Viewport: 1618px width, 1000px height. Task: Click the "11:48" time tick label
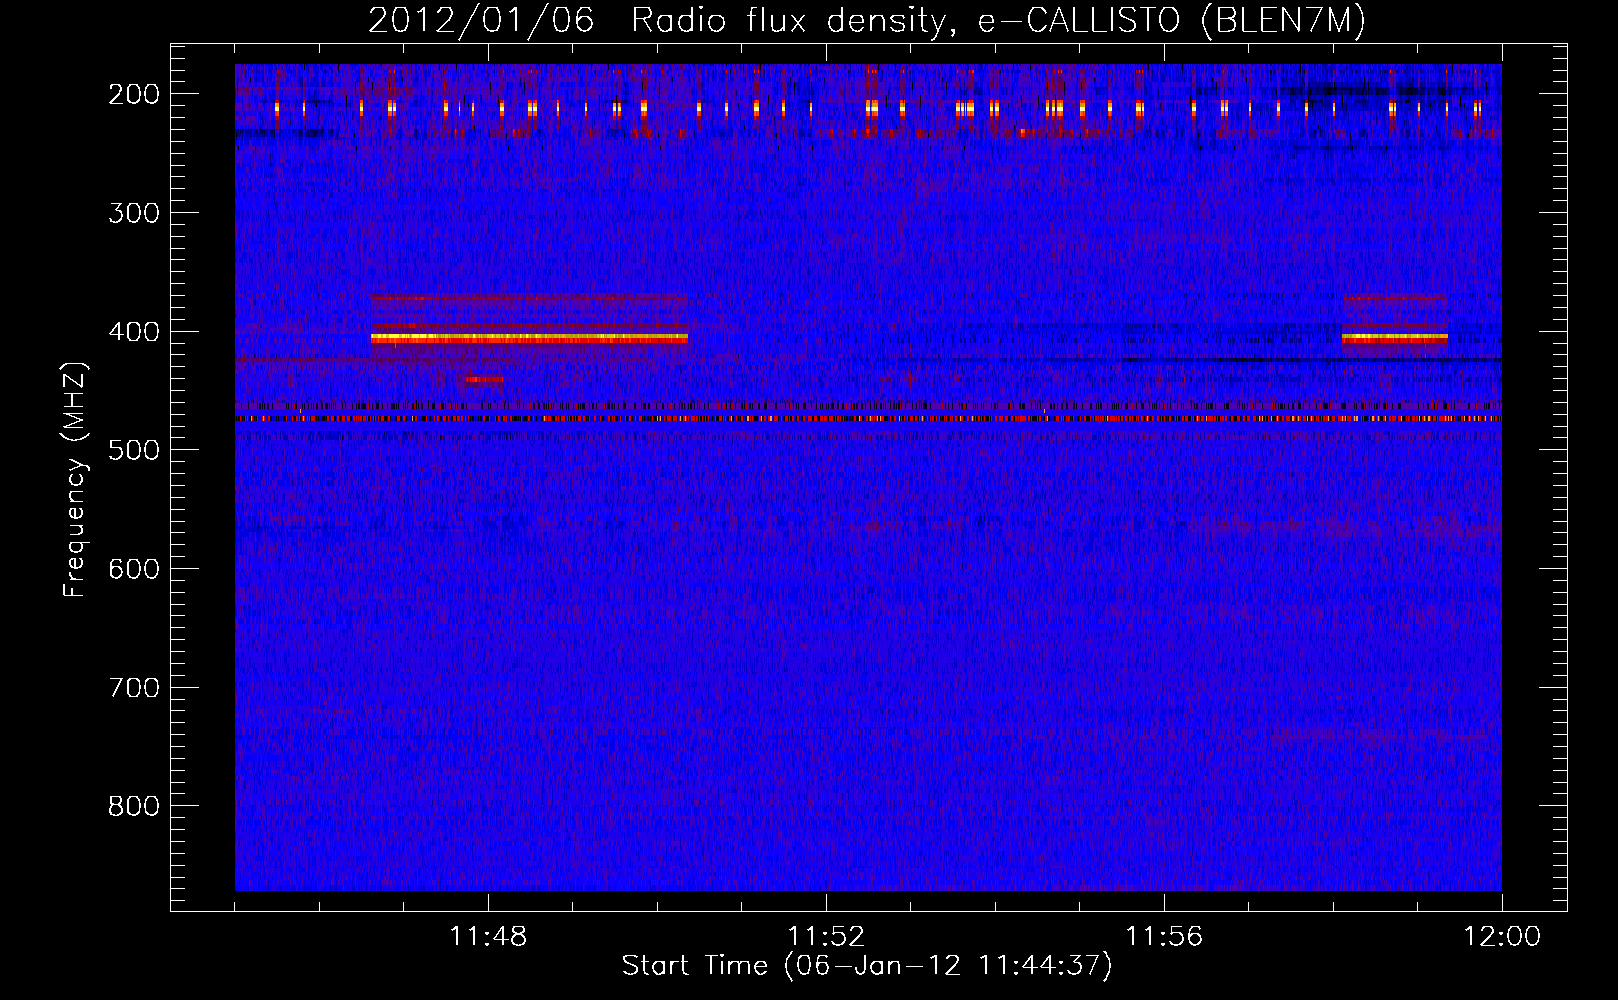pyautogui.click(x=488, y=937)
